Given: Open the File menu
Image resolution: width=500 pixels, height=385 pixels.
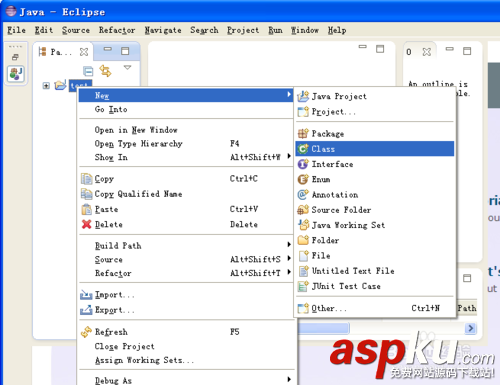Looking at the screenshot, I should click(16, 30).
